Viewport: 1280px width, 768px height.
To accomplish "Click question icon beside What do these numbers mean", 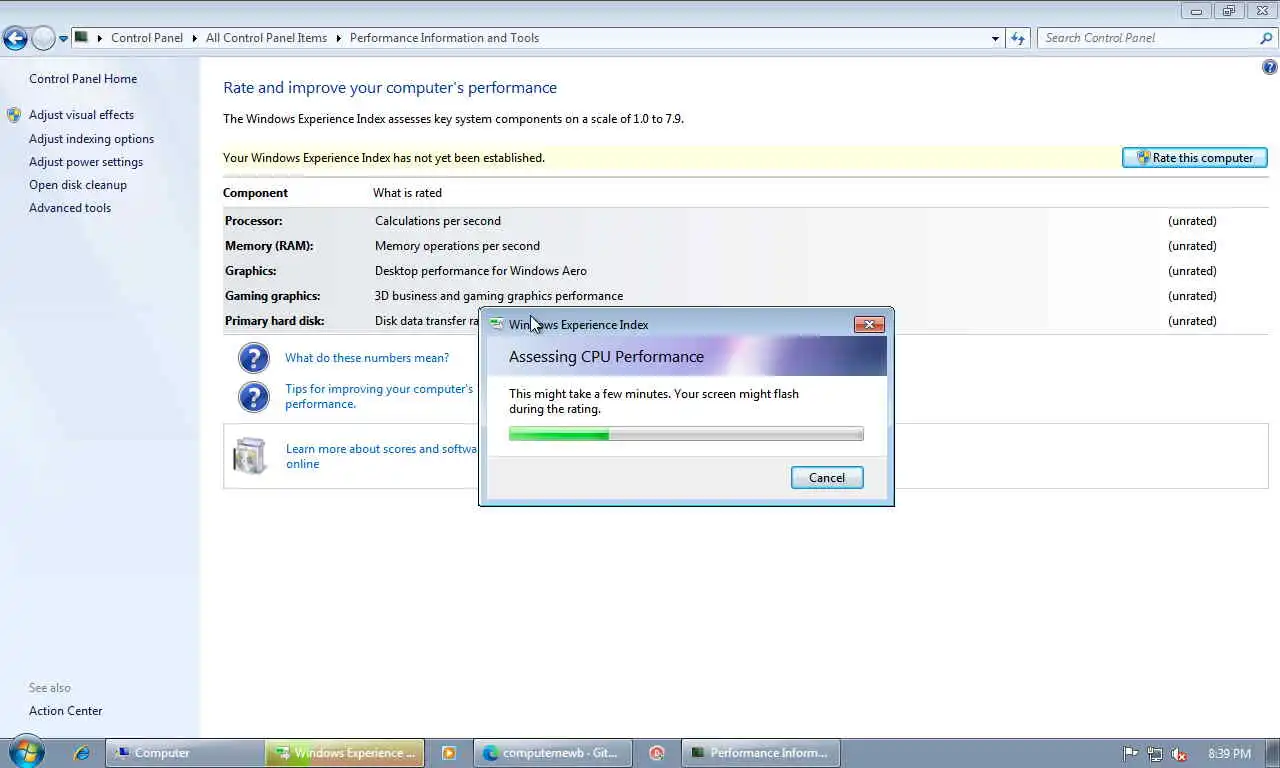I will (x=254, y=358).
